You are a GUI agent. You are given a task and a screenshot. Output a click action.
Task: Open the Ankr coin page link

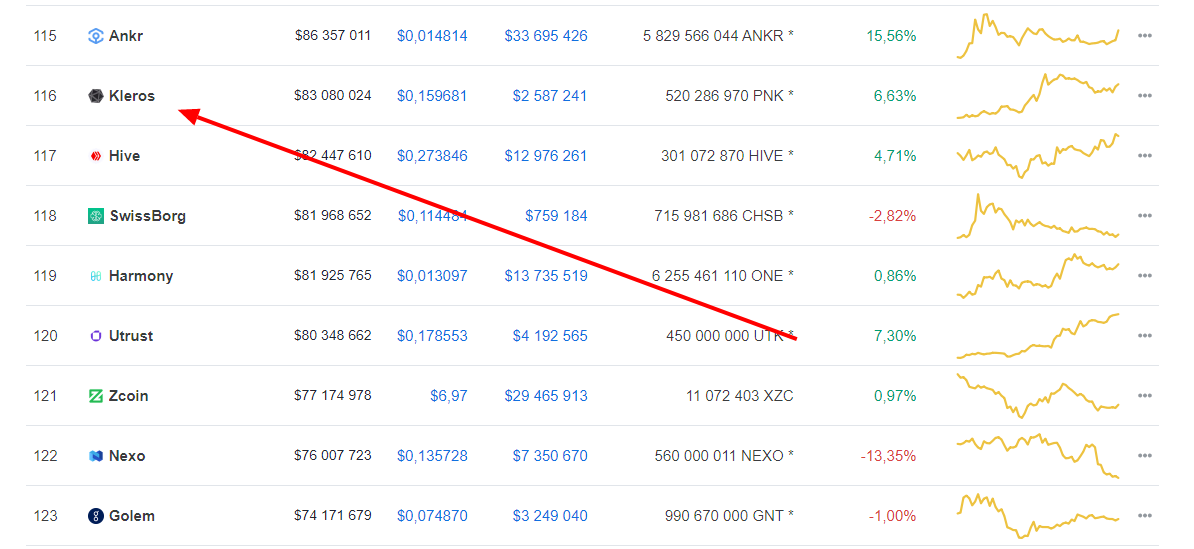(x=126, y=36)
